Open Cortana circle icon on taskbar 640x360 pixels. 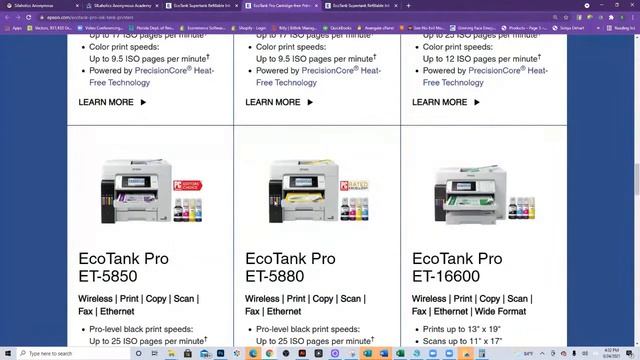[138, 353]
